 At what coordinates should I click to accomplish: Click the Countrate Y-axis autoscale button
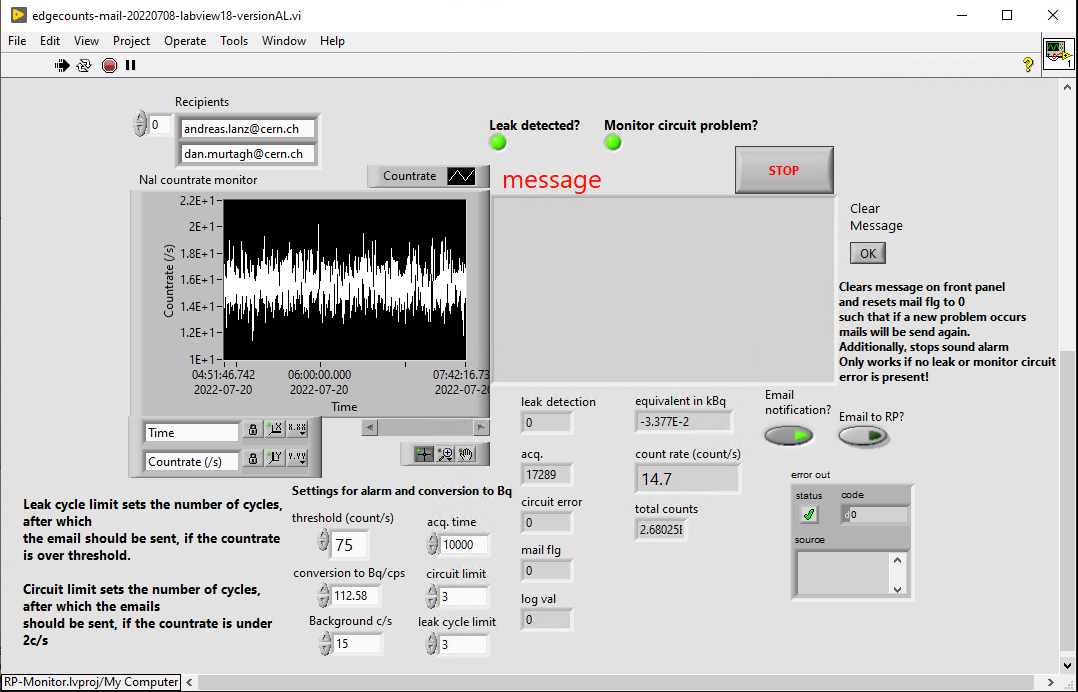(273, 459)
